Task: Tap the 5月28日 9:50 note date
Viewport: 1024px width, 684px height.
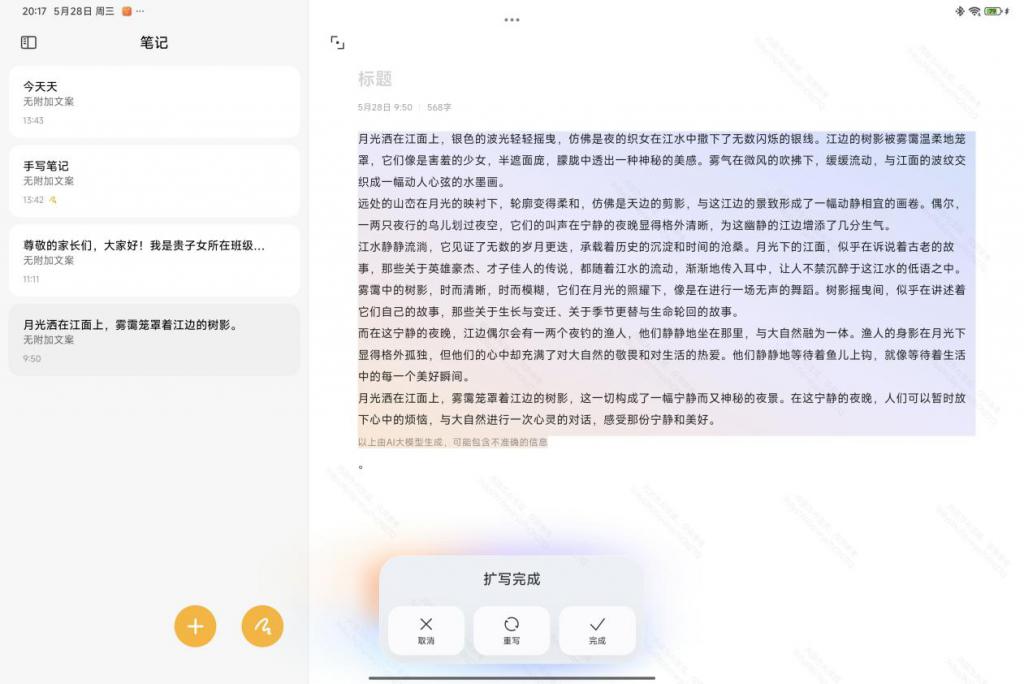Action: tap(385, 107)
